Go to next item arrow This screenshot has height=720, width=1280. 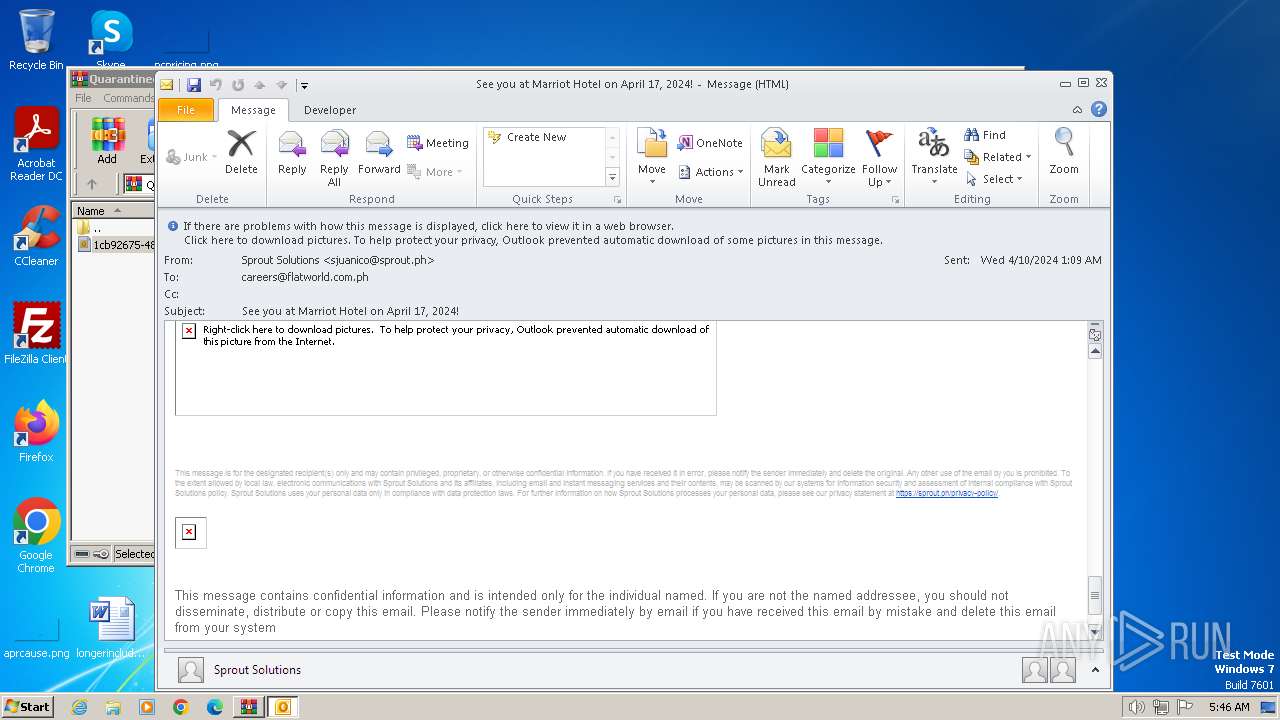[282, 85]
